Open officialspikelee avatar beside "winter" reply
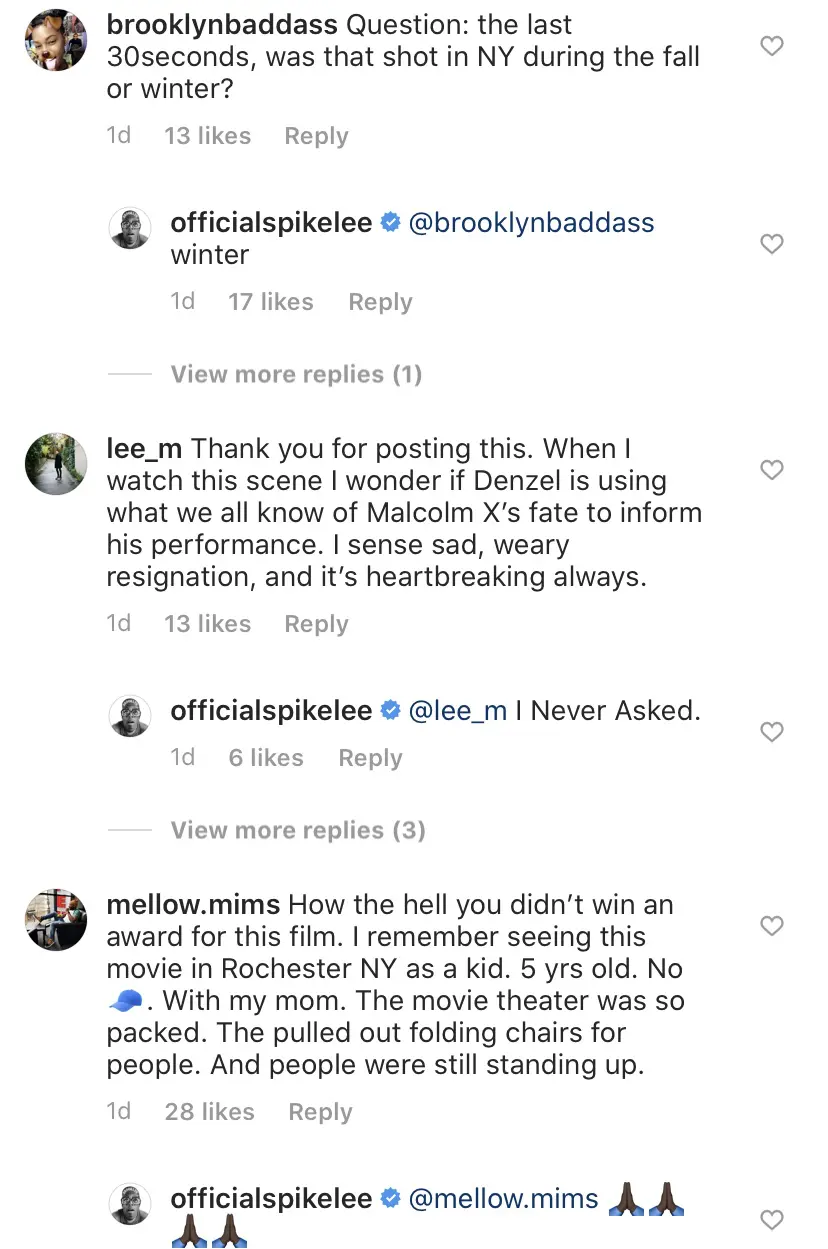Screen dimensions: 828x1249 129,230
